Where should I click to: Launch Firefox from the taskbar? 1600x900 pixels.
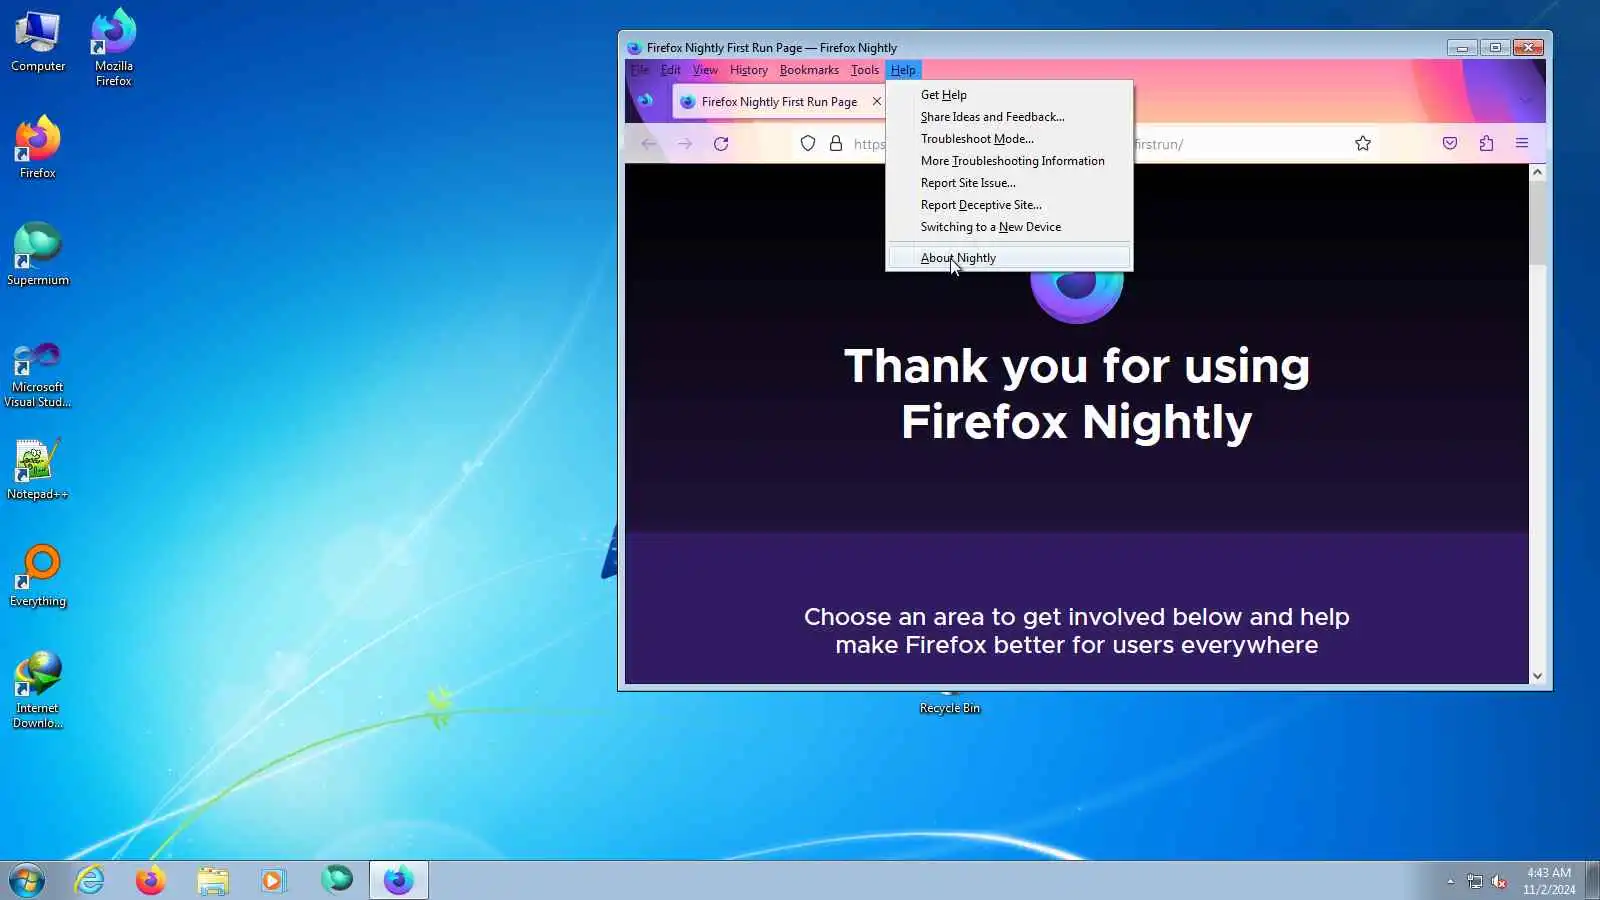[151, 881]
